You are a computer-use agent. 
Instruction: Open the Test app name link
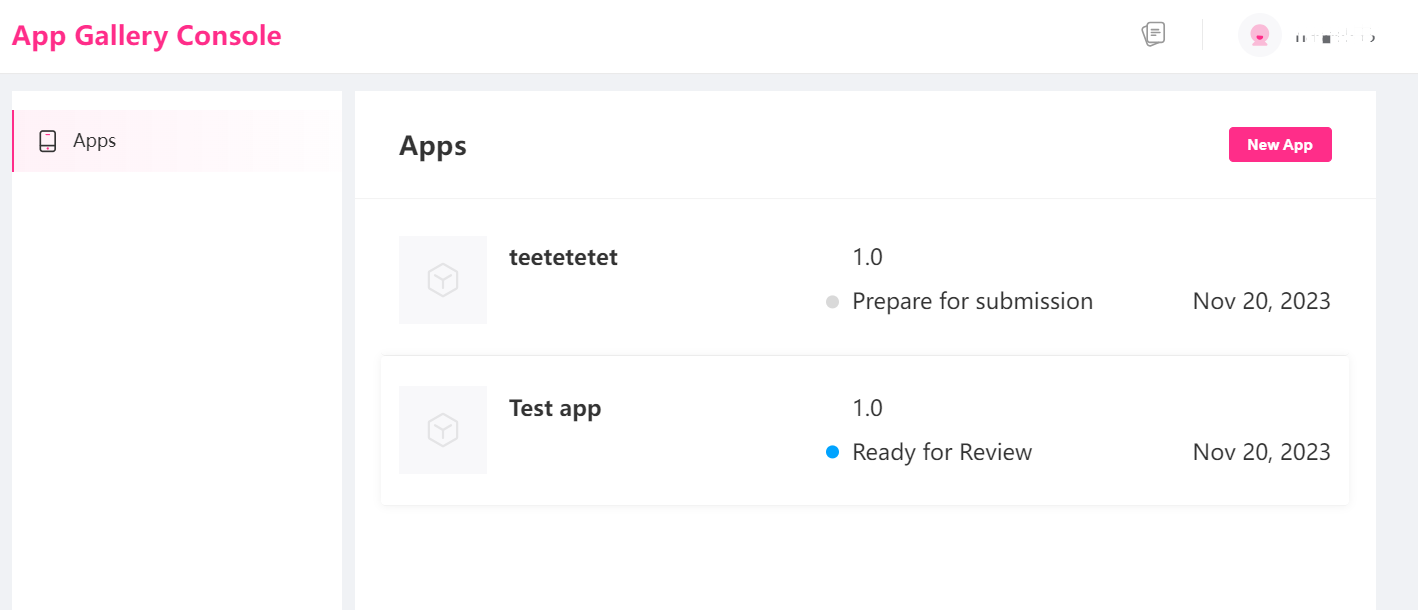point(555,408)
